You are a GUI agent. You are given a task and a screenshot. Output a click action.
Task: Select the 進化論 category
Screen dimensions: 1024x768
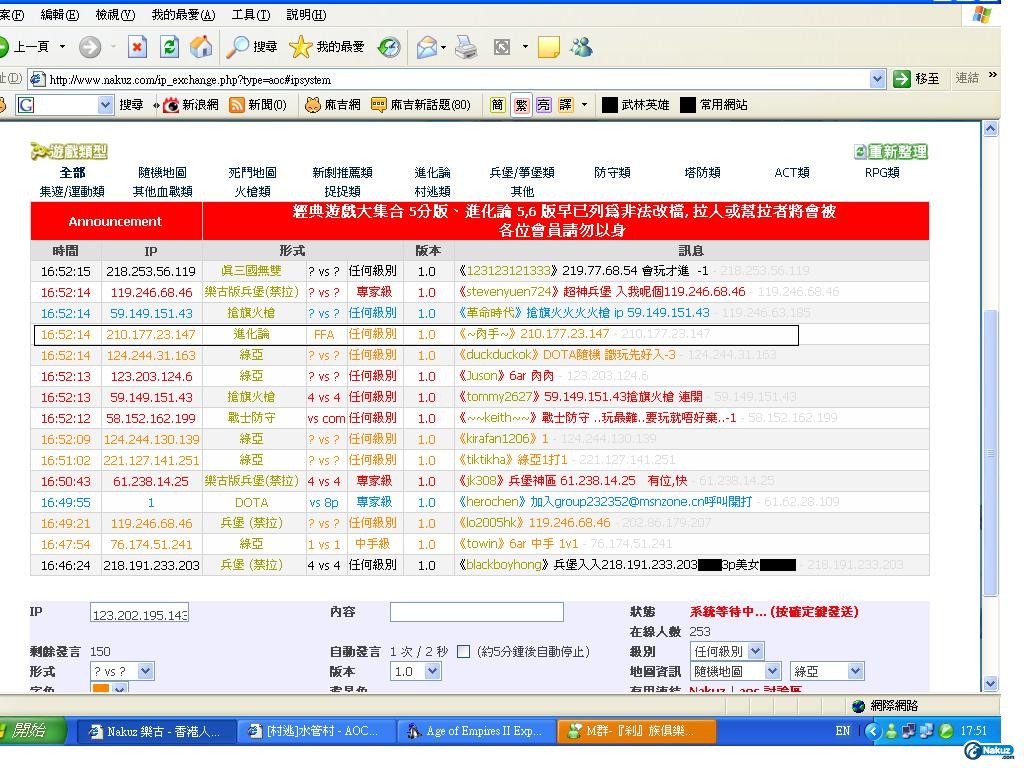point(432,172)
